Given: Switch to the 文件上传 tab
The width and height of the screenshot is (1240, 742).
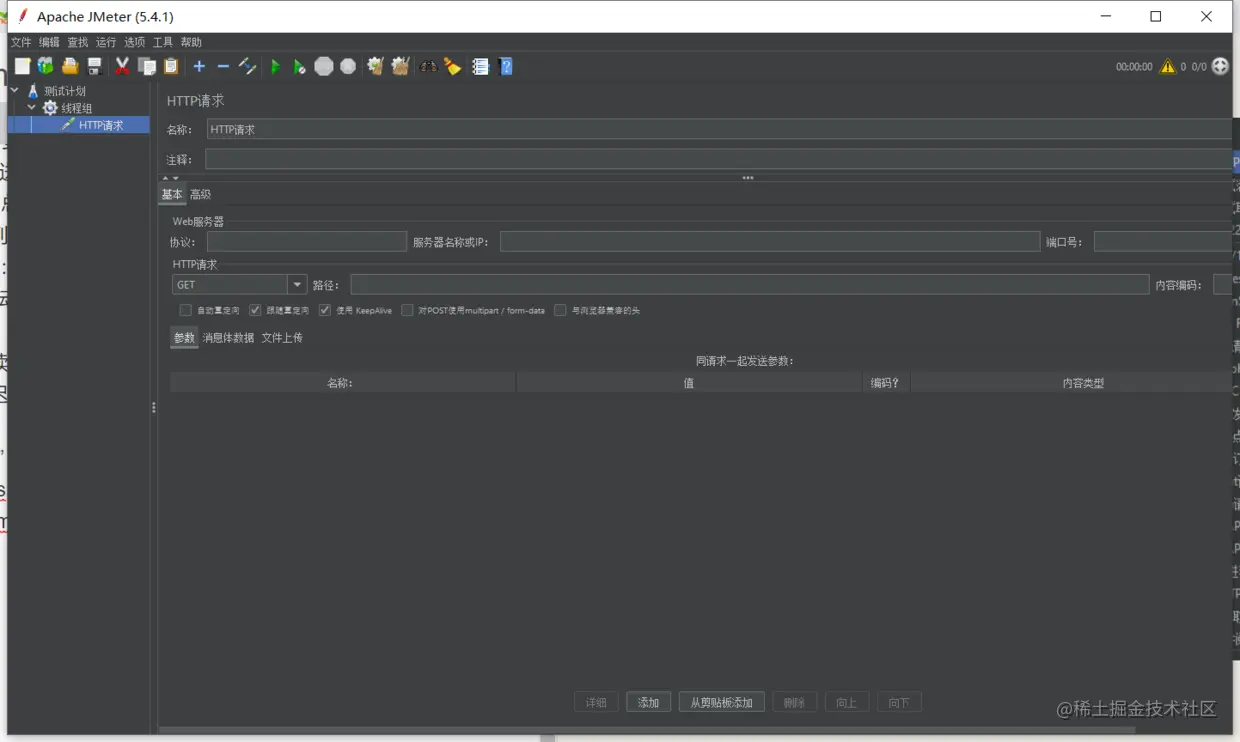Looking at the screenshot, I should coord(282,338).
